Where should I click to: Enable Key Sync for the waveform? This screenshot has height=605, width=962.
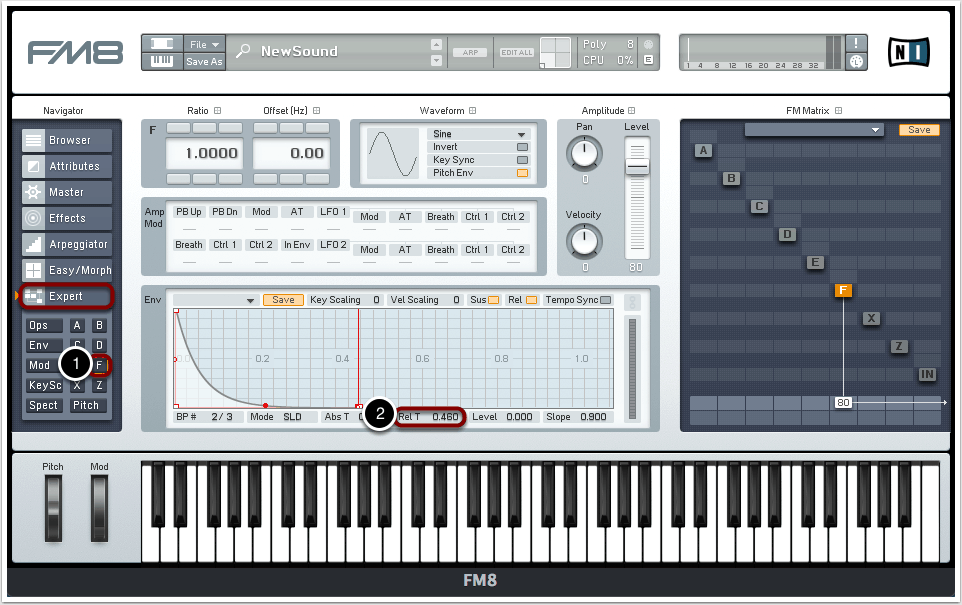pyautogui.click(x=522, y=160)
